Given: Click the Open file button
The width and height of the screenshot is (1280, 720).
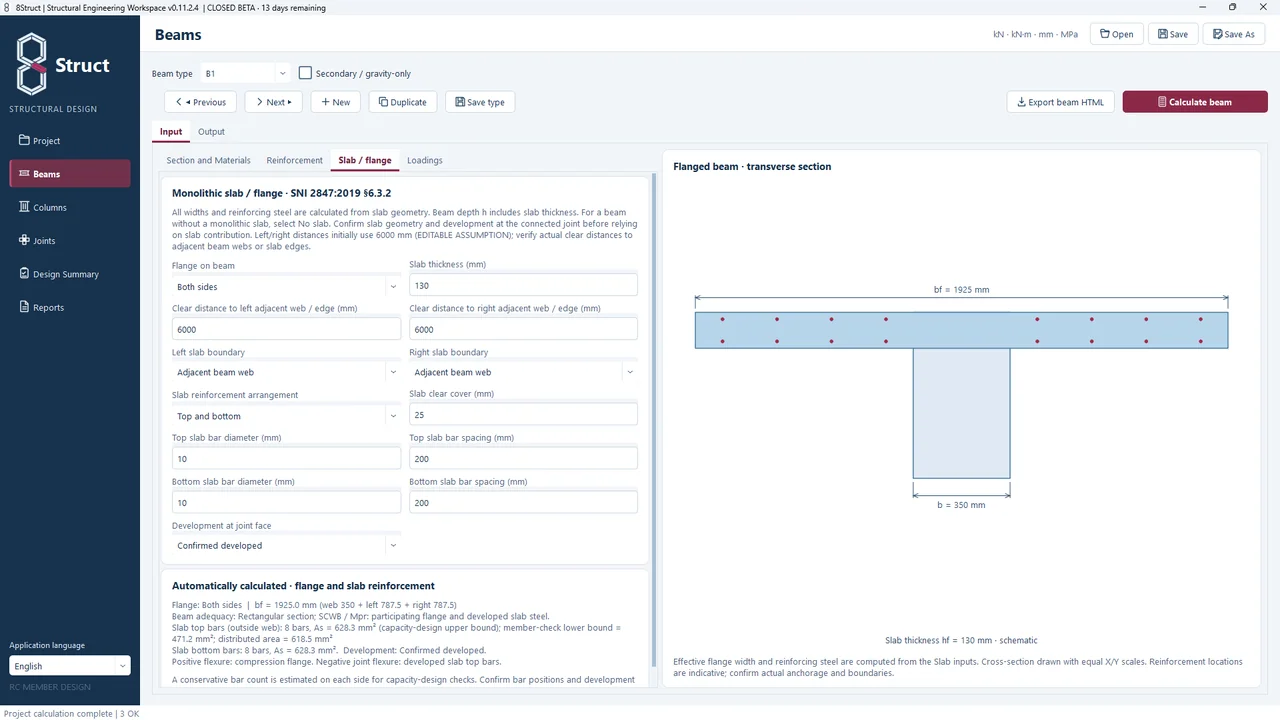Looking at the screenshot, I should pos(1116,34).
